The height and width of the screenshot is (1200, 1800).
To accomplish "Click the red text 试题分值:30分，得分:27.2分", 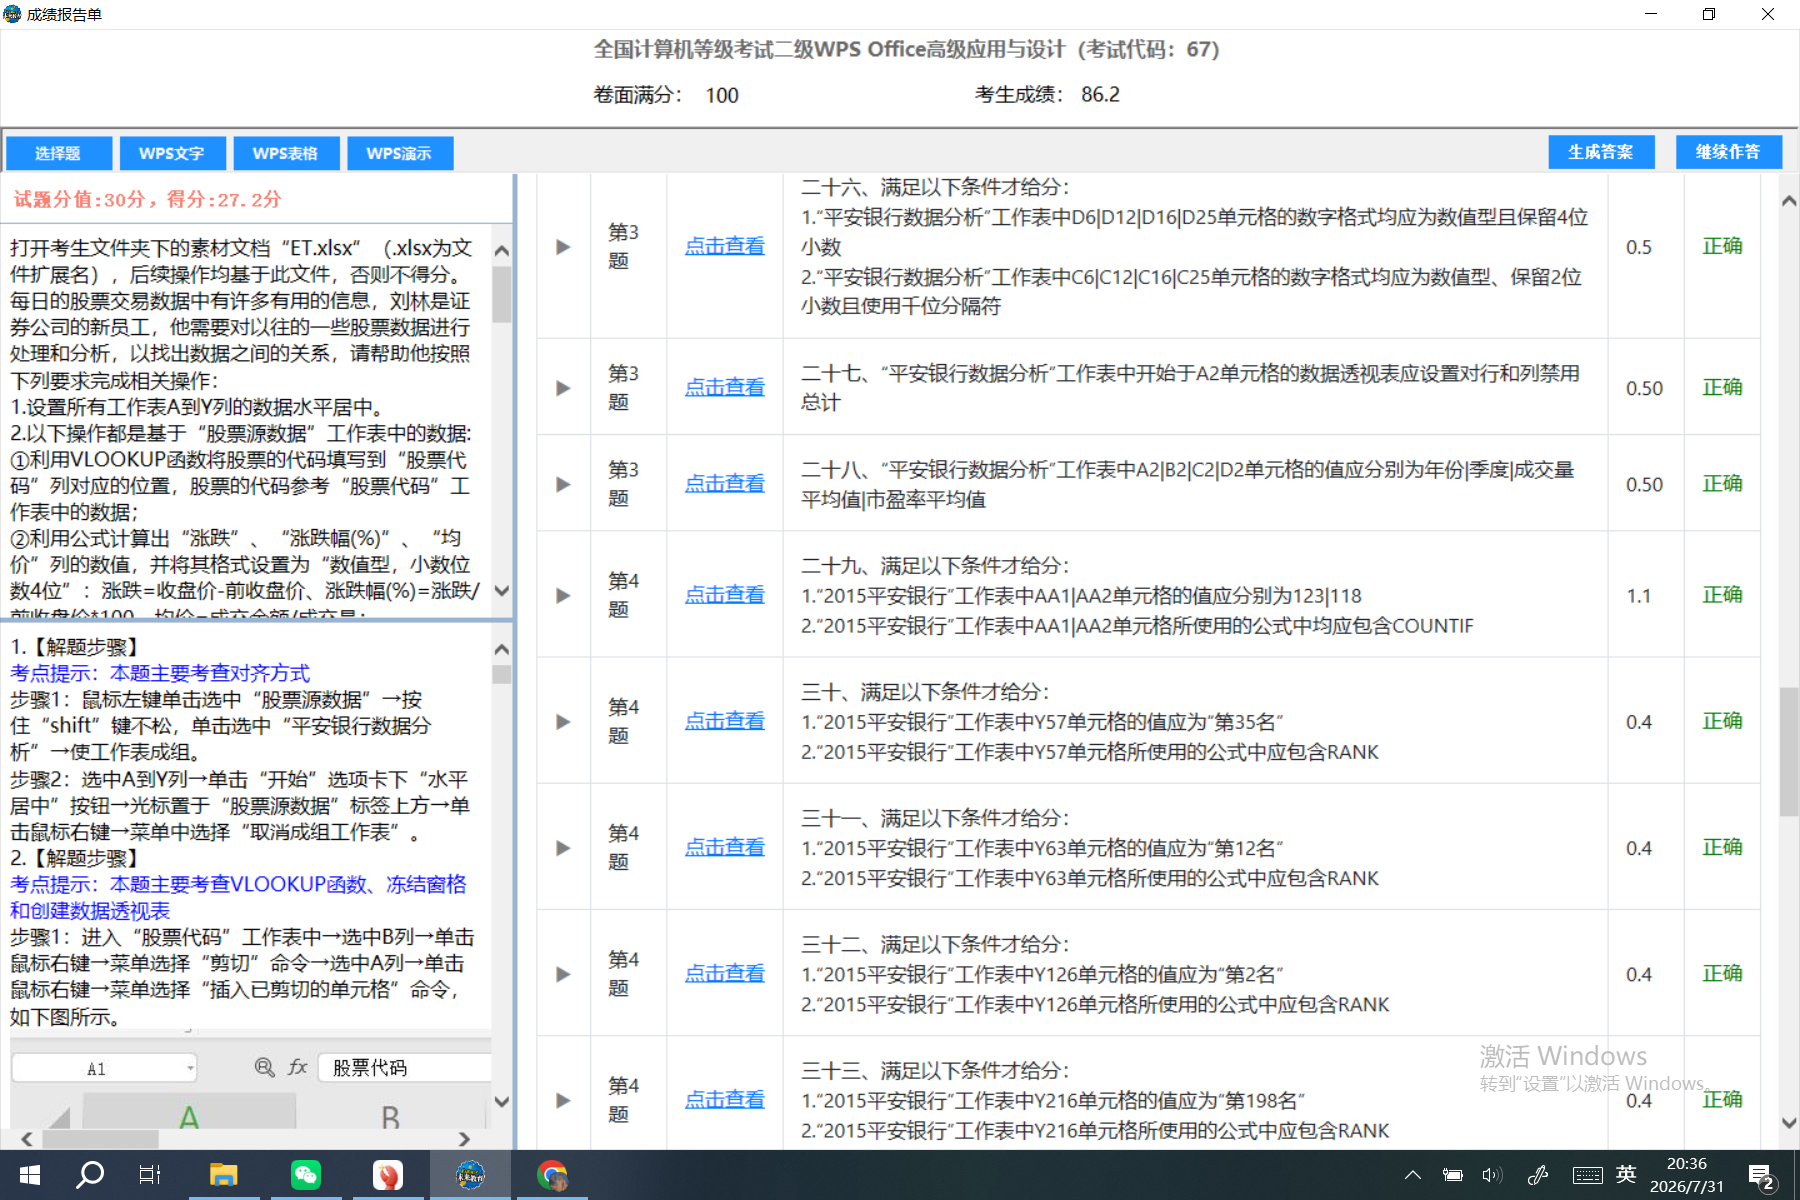I will tap(147, 200).
